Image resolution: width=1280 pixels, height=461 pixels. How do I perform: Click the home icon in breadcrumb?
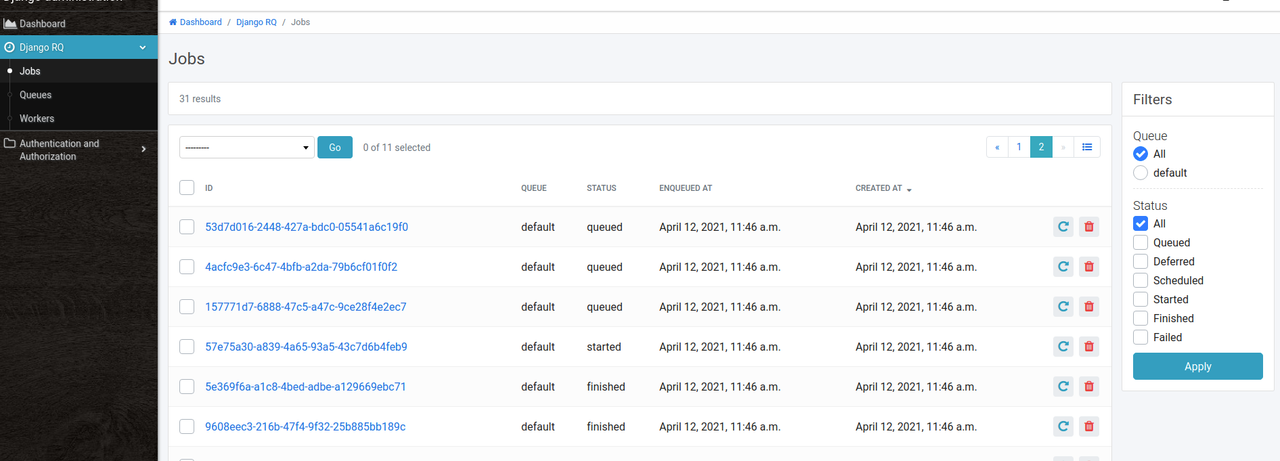point(173,22)
